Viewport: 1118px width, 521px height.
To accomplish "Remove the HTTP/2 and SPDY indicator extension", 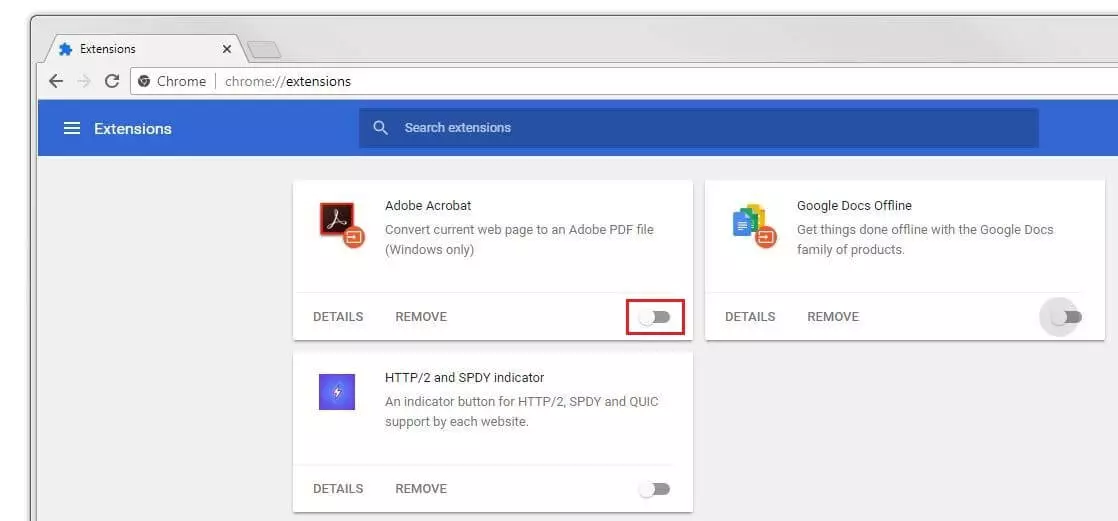I will coord(421,489).
